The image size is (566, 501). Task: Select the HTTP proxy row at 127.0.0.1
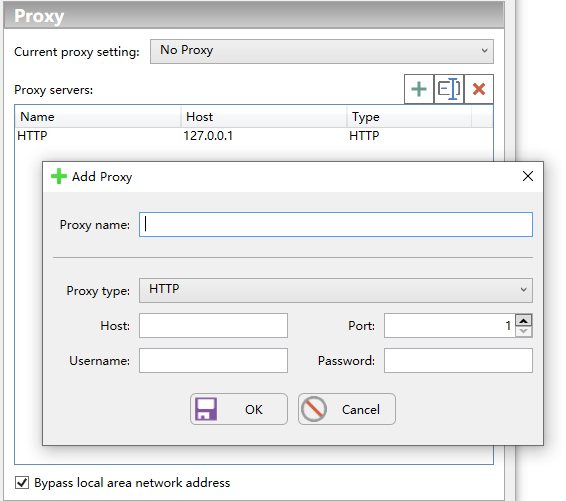(254, 136)
